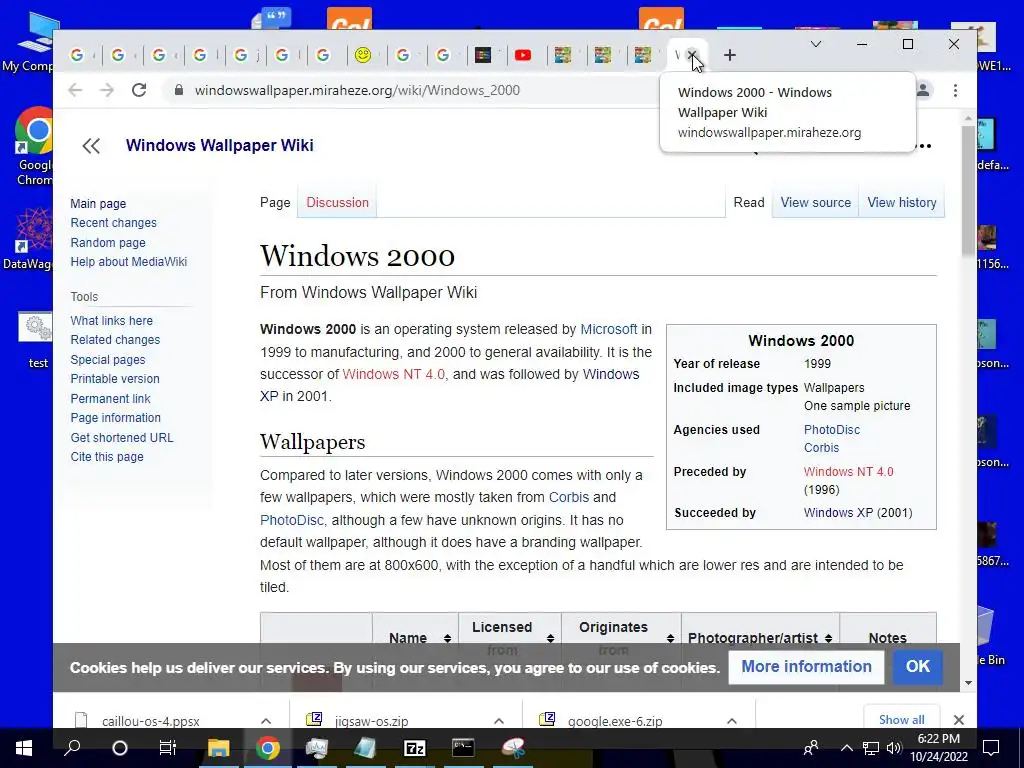1024x768 pixels.
Task: Follow the Microsoft link in the intro
Action: (x=609, y=329)
